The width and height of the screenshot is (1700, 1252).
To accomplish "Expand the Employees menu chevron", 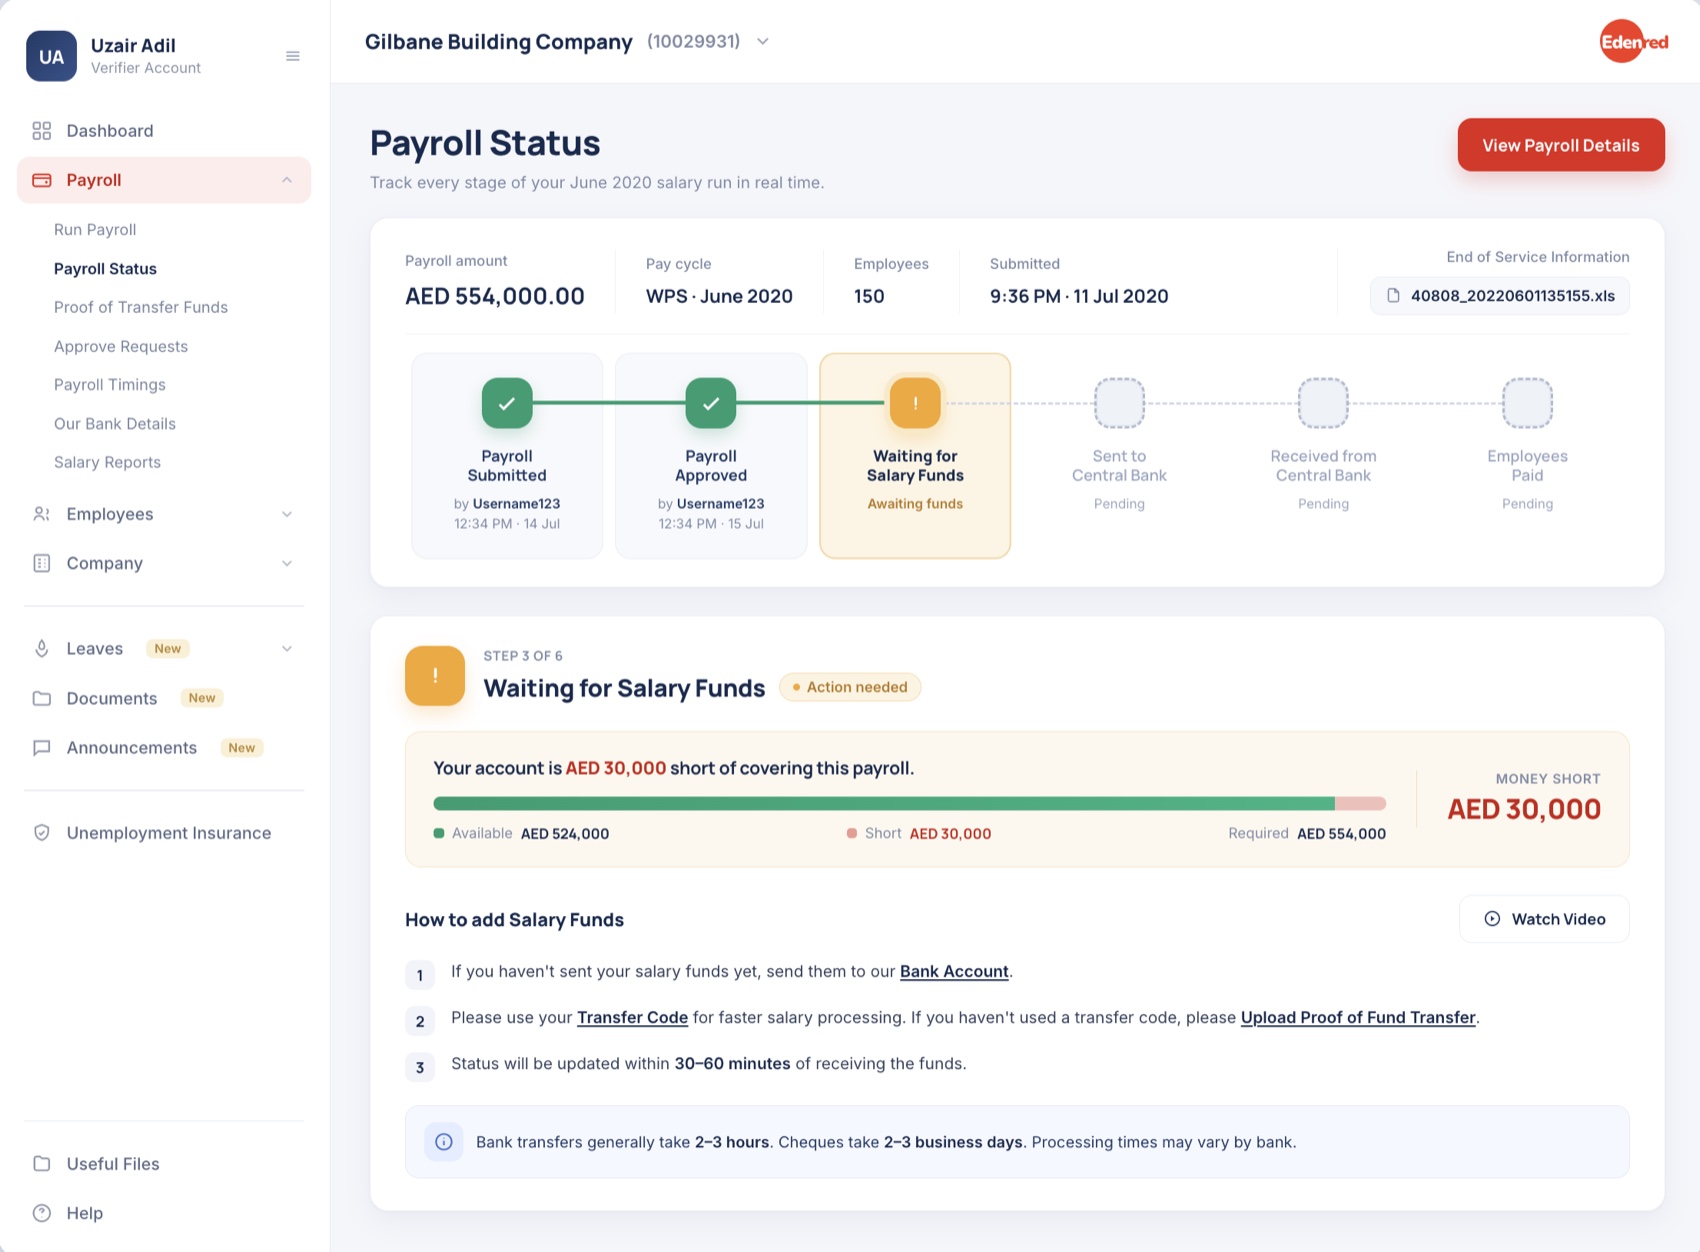I will coord(287,514).
